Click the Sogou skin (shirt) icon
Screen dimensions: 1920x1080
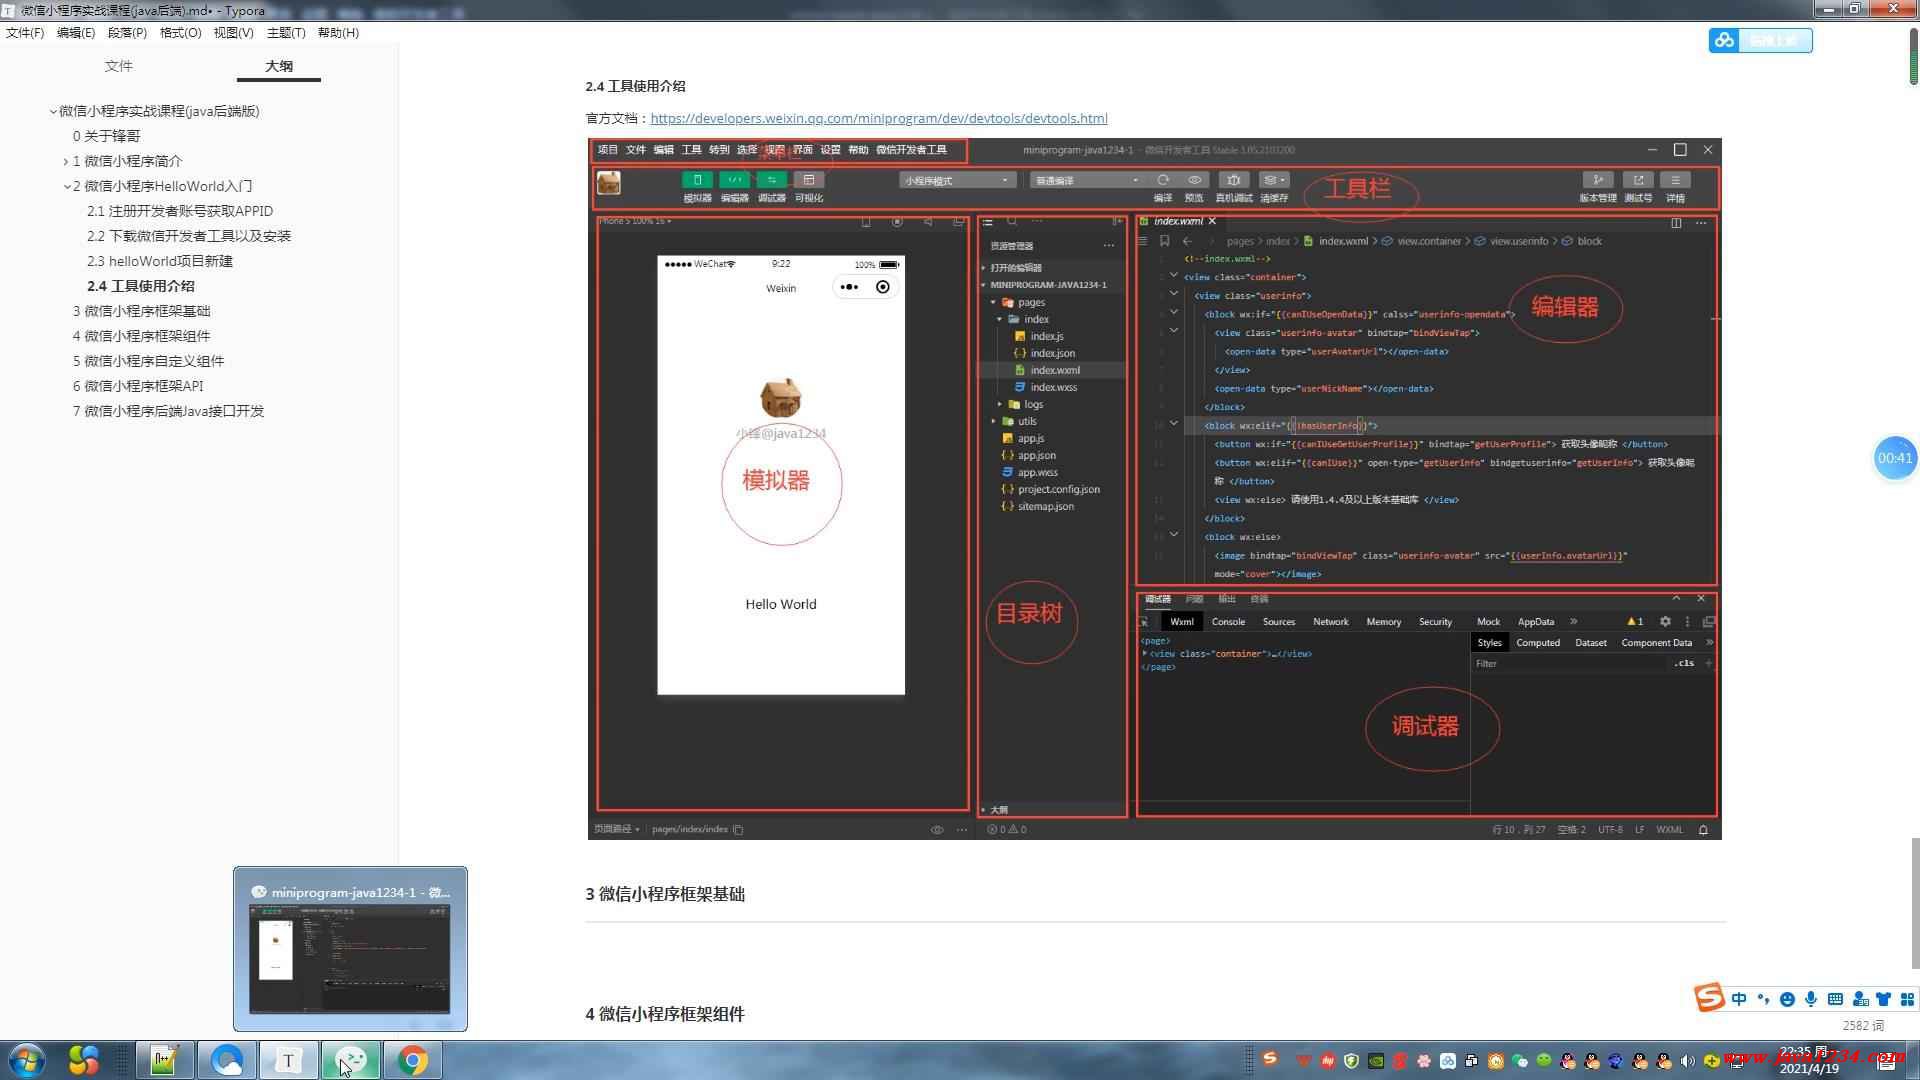click(1883, 999)
